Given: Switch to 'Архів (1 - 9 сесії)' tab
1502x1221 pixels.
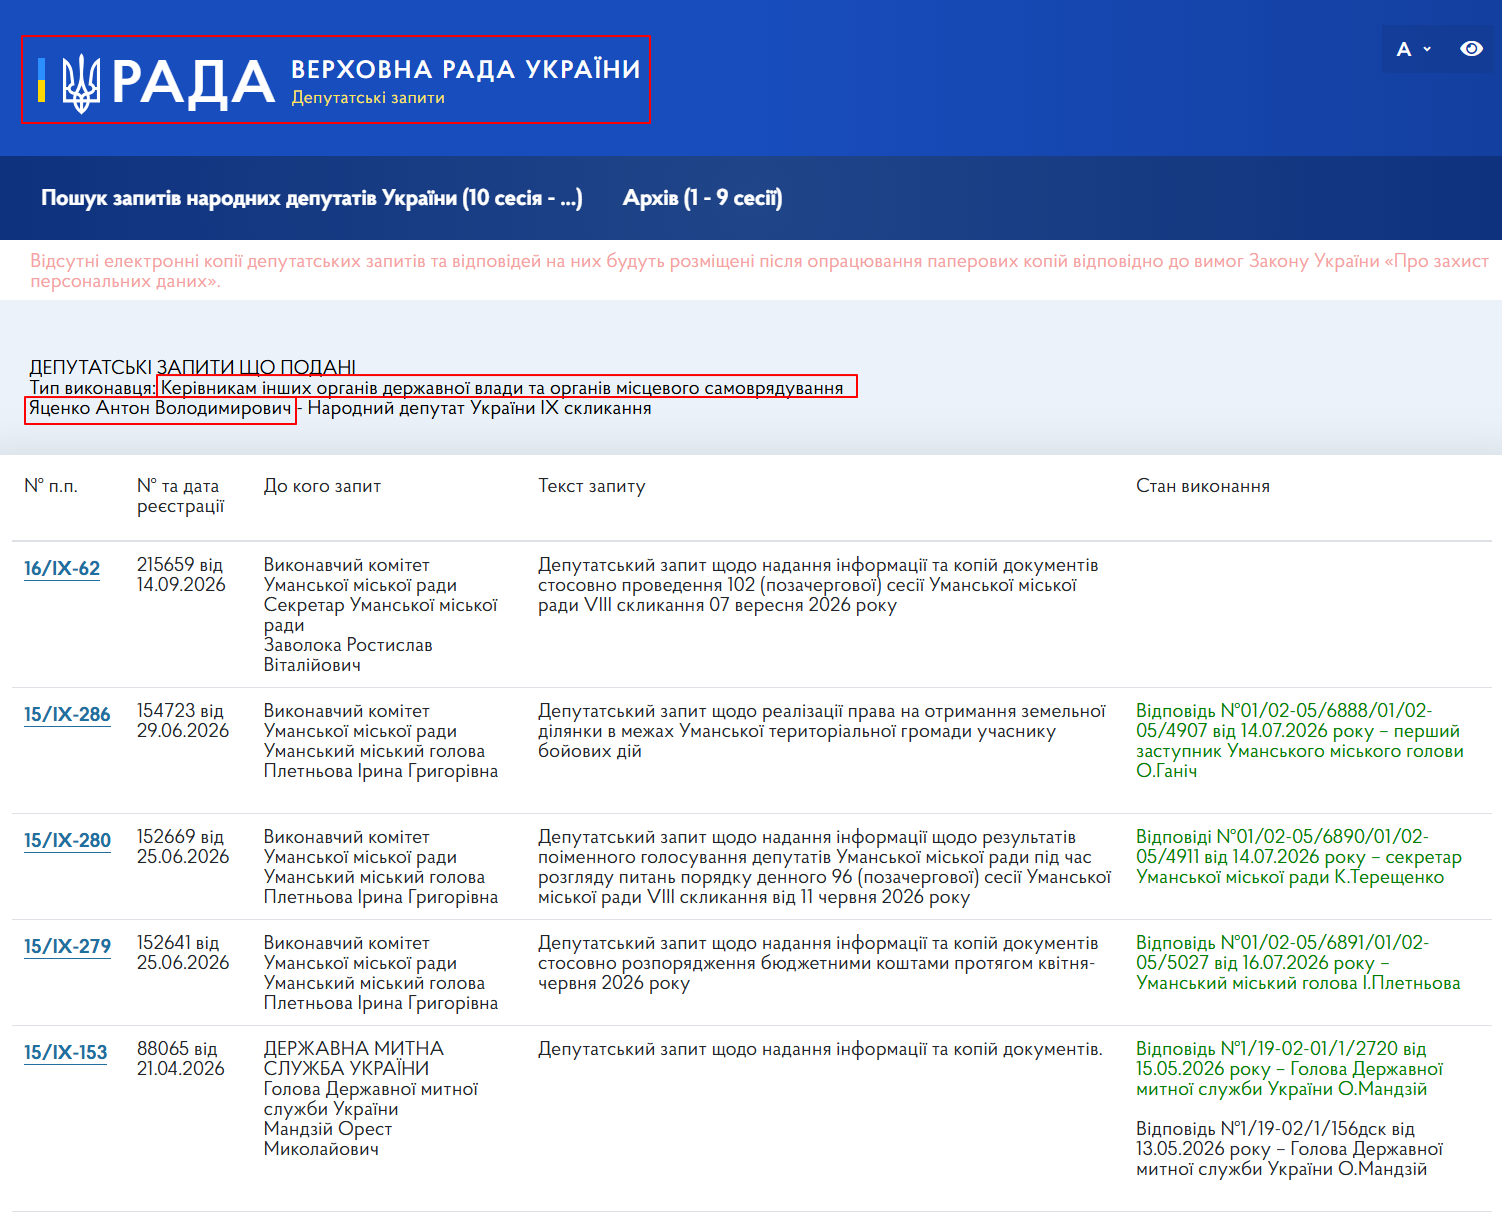Looking at the screenshot, I should (702, 198).
